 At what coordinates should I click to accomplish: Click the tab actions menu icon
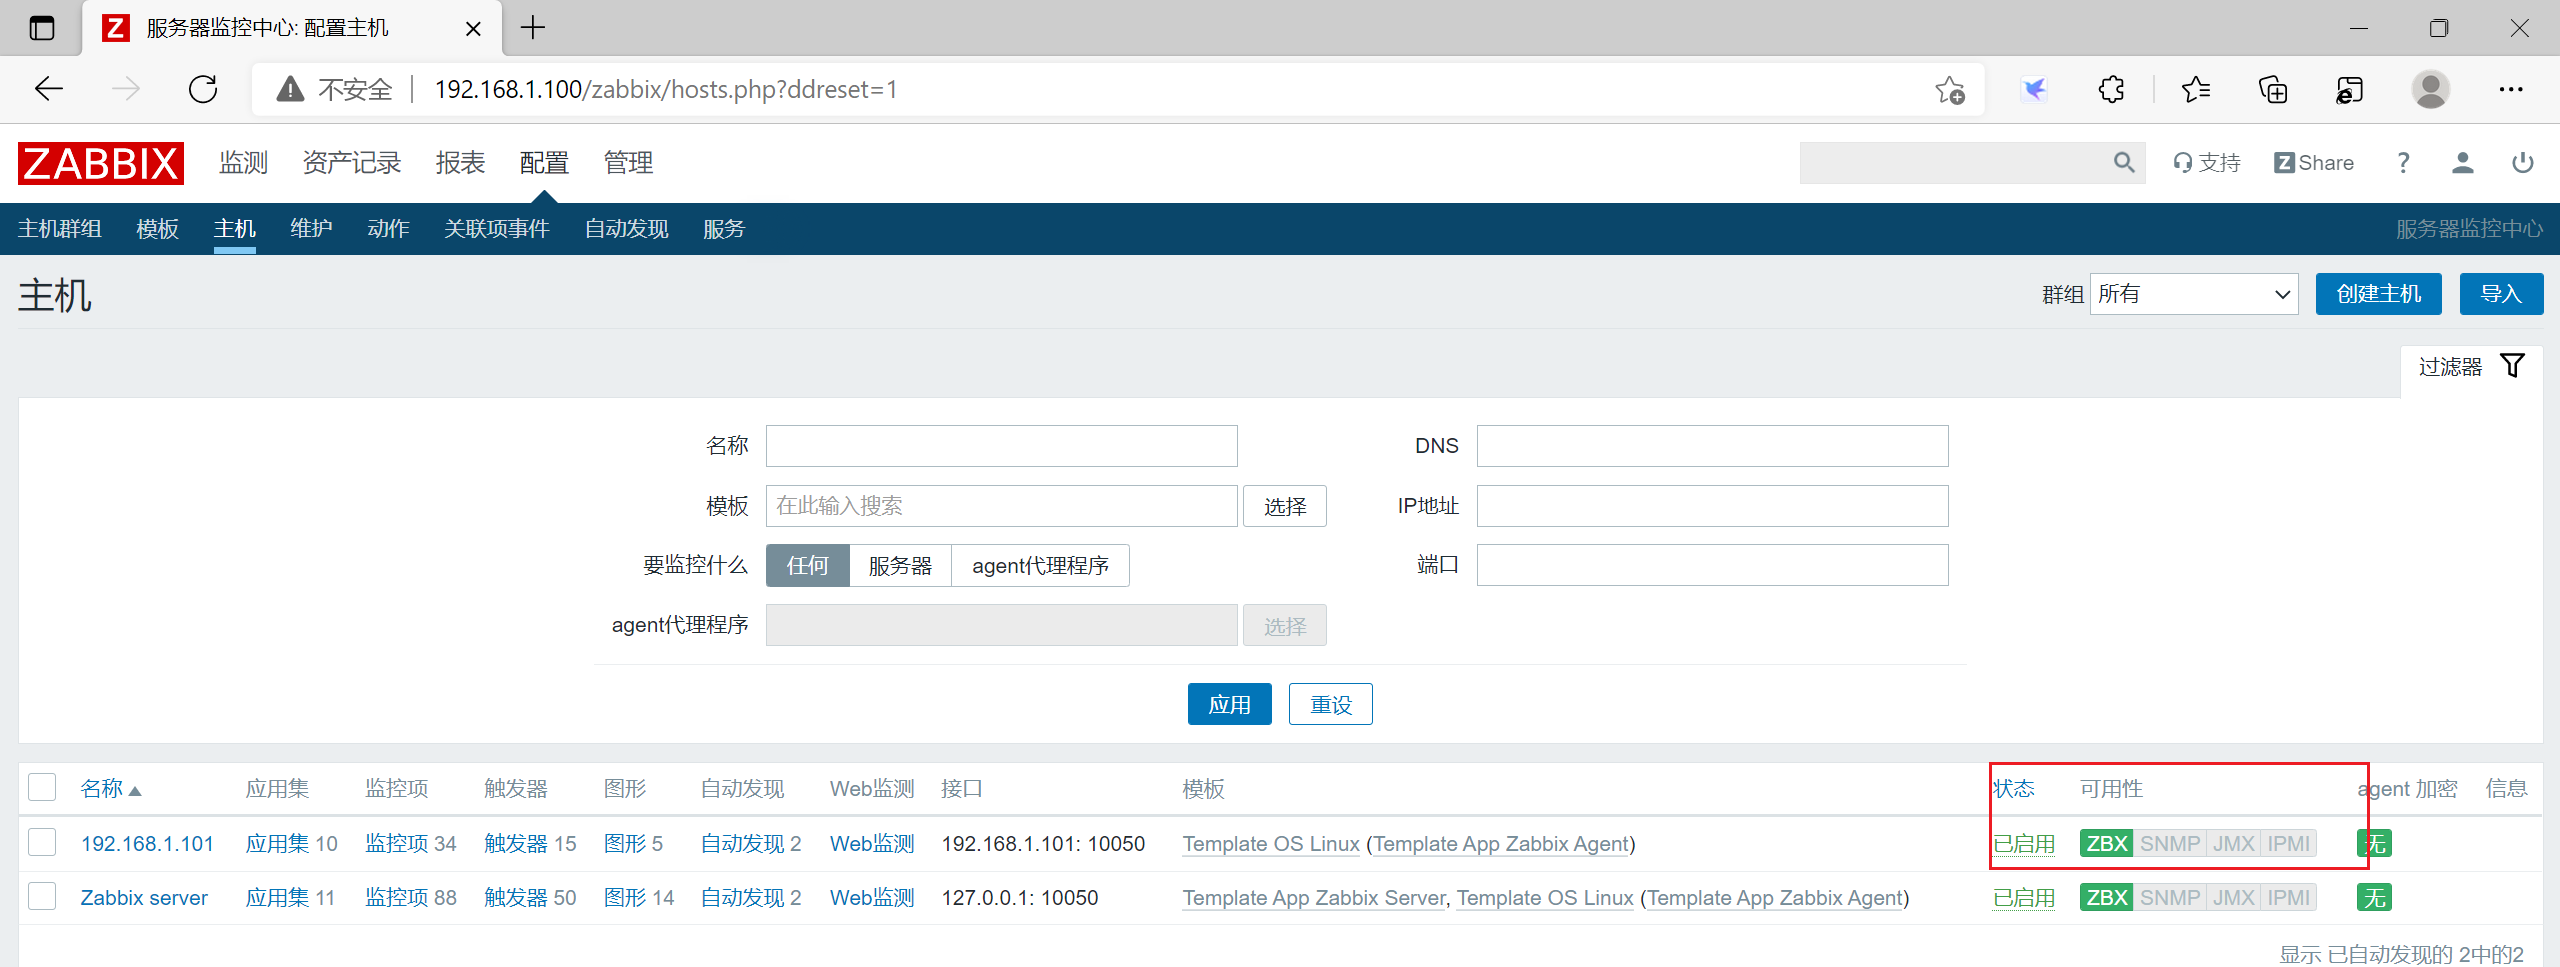tap(42, 28)
